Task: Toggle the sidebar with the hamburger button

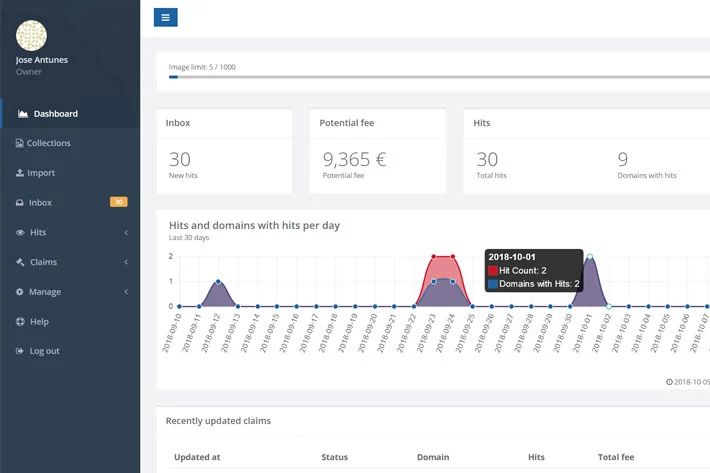Action: point(165,18)
